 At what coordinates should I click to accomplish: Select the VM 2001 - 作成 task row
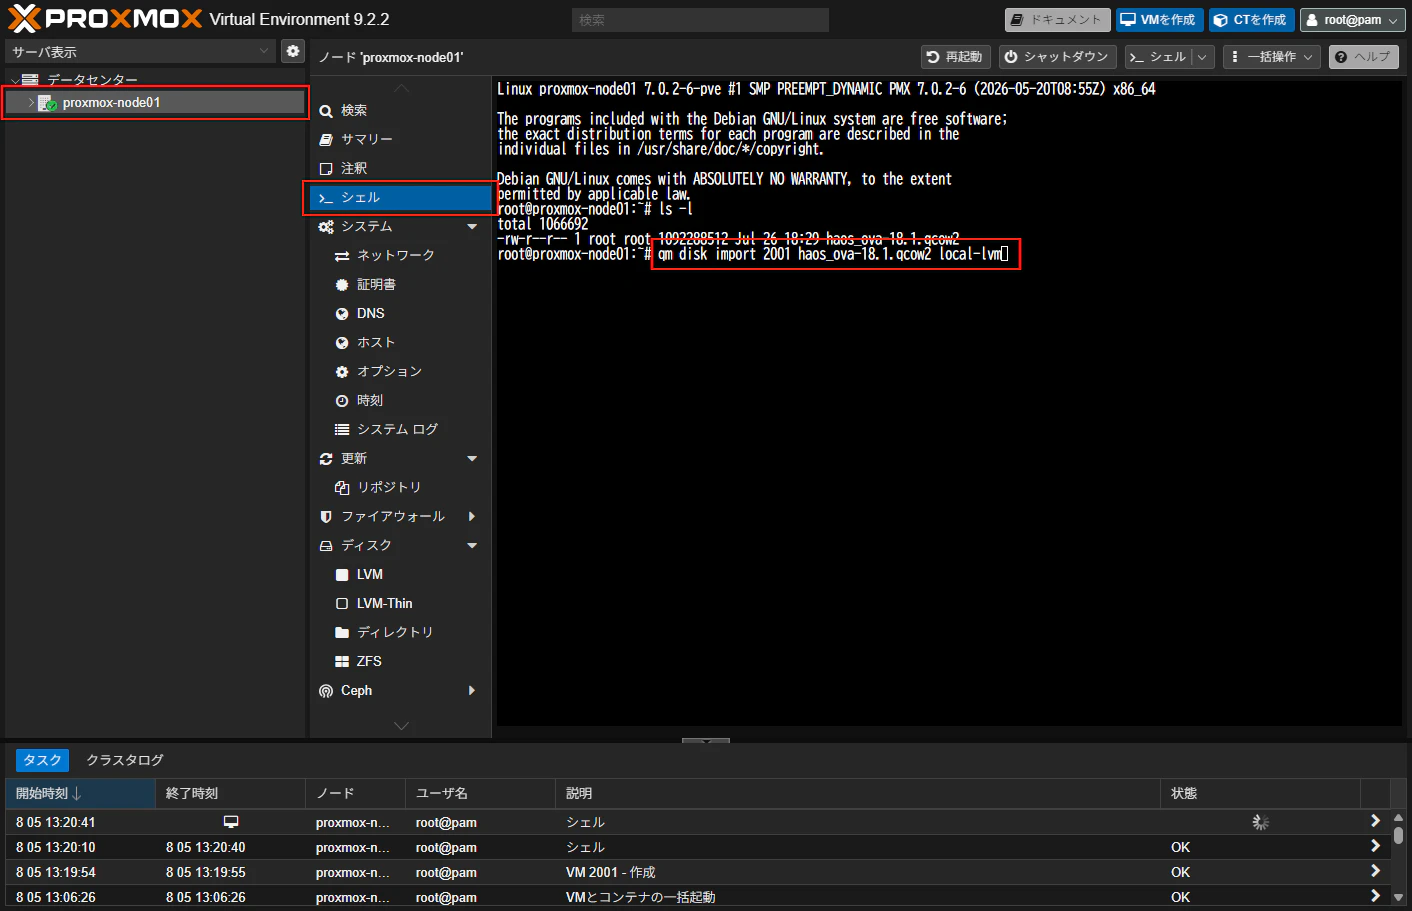pos(697,872)
